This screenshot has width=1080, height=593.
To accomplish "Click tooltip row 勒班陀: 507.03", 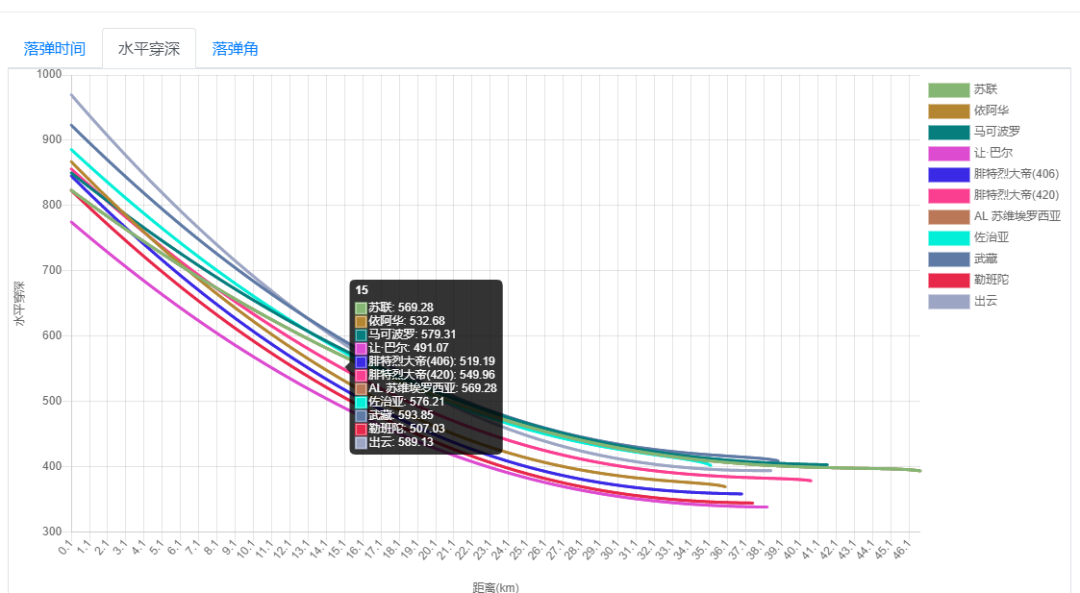I will pos(400,429).
